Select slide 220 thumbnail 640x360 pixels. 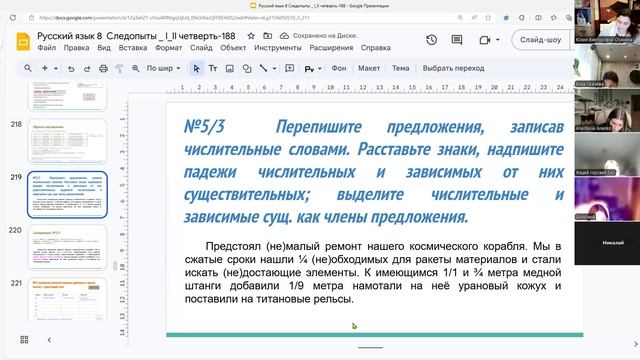(67, 247)
